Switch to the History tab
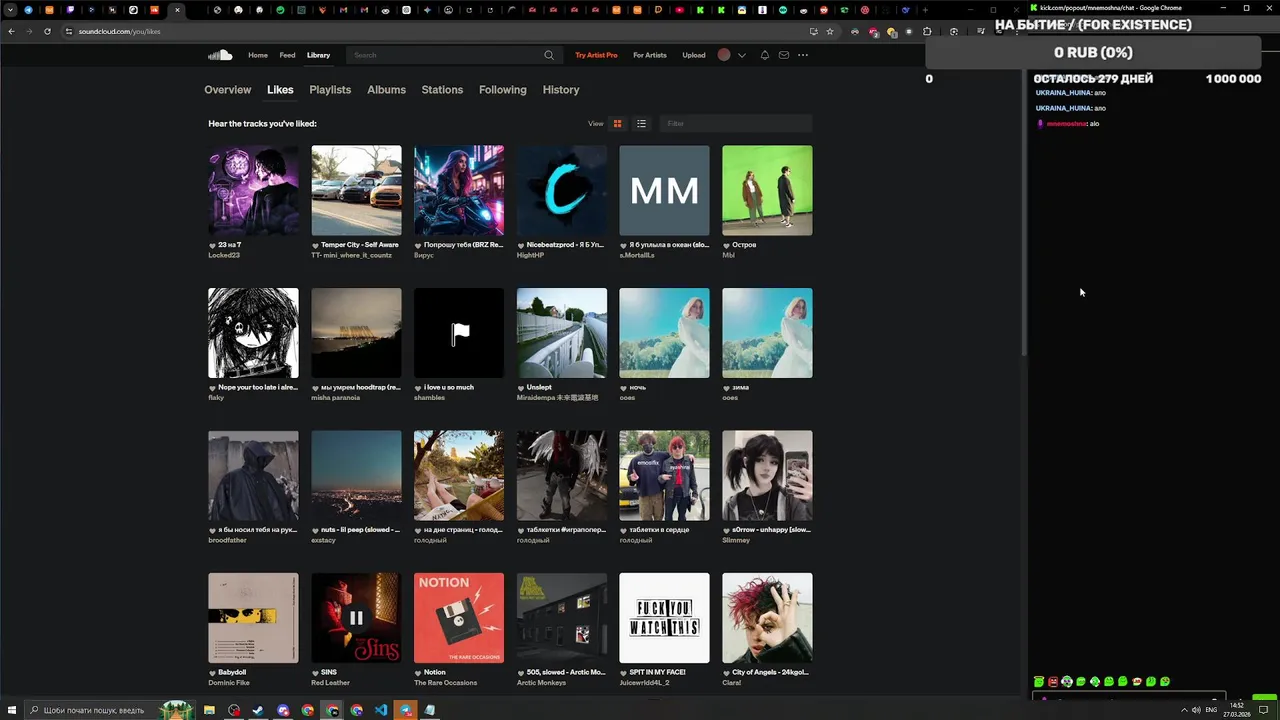The height and width of the screenshot is (720, 1280). coord(561,90)
